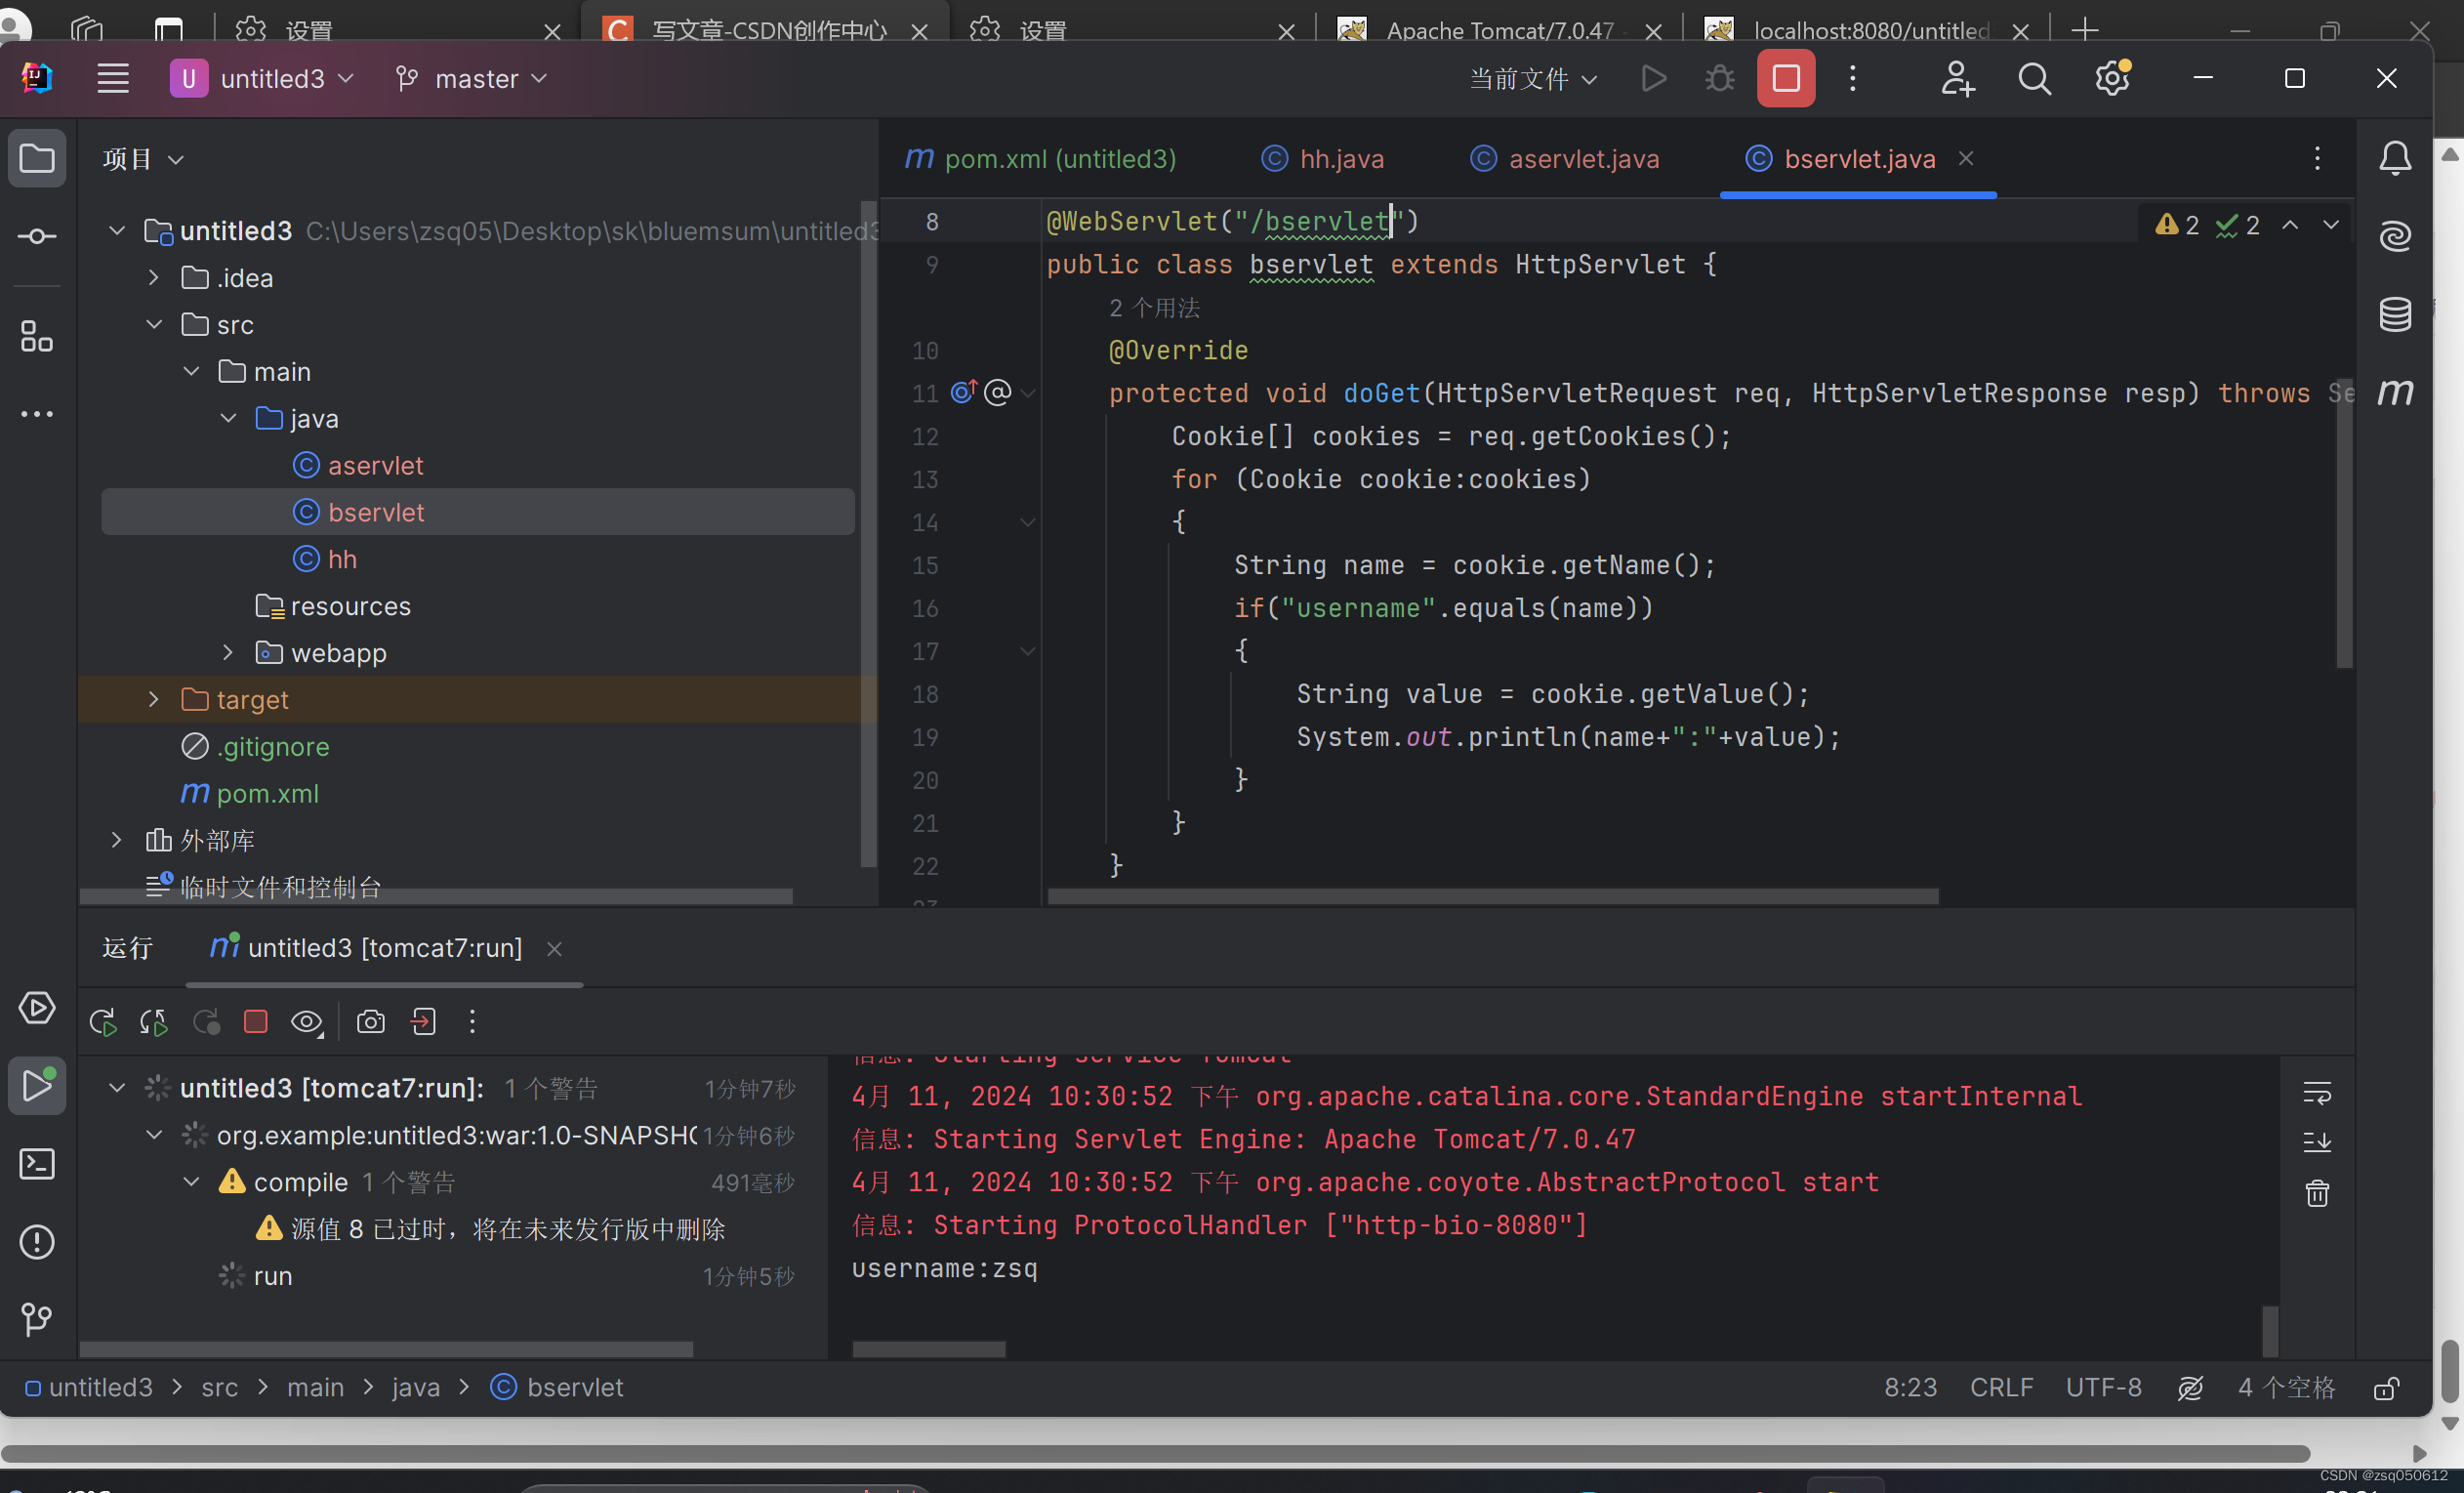Open Search Everywhere magnifier icon
The width and height of the screenshot is (2464, 1493).
click(x=2033, y=78)
